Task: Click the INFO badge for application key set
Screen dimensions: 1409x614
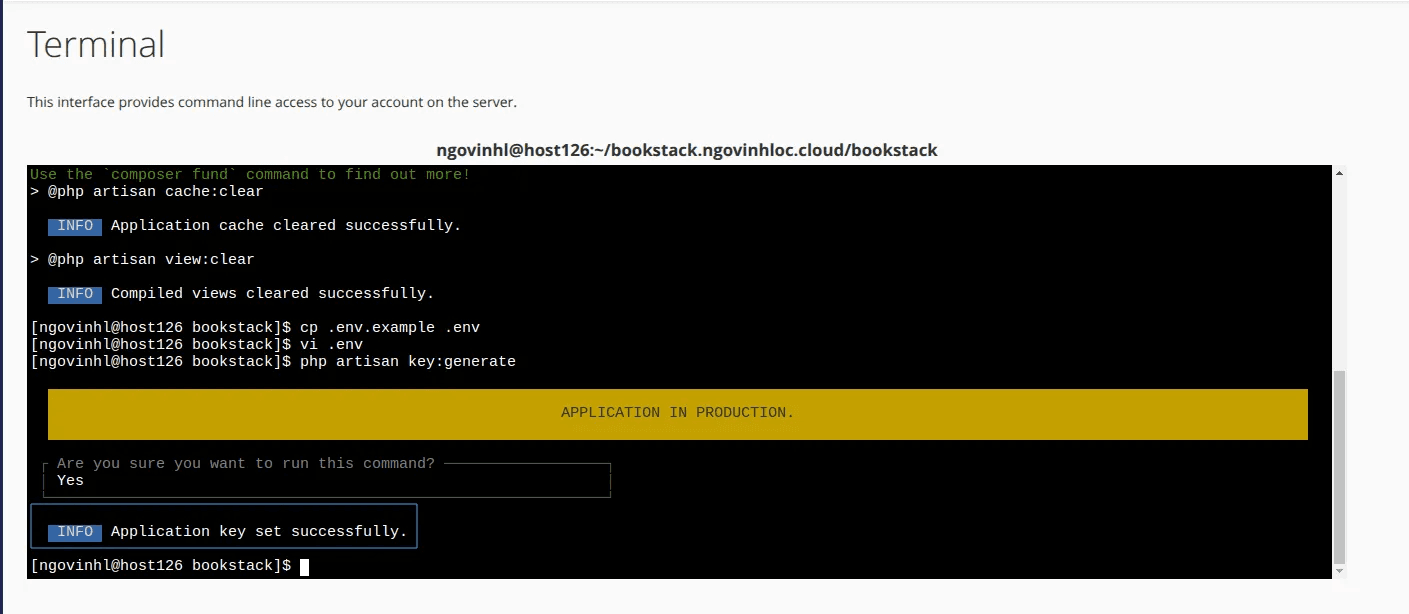Action: [x=74, y=531]
